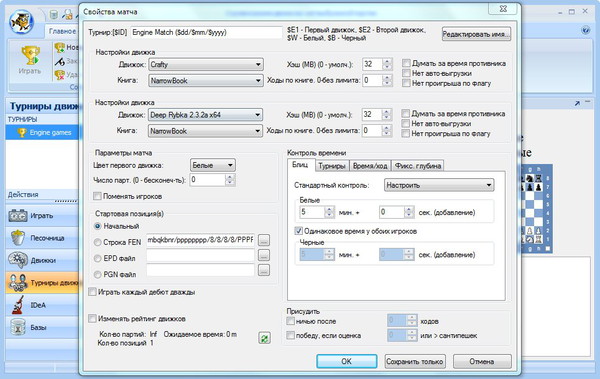Click the Число парт. input field
The image size is (600, 379).
tap(208, 180)
